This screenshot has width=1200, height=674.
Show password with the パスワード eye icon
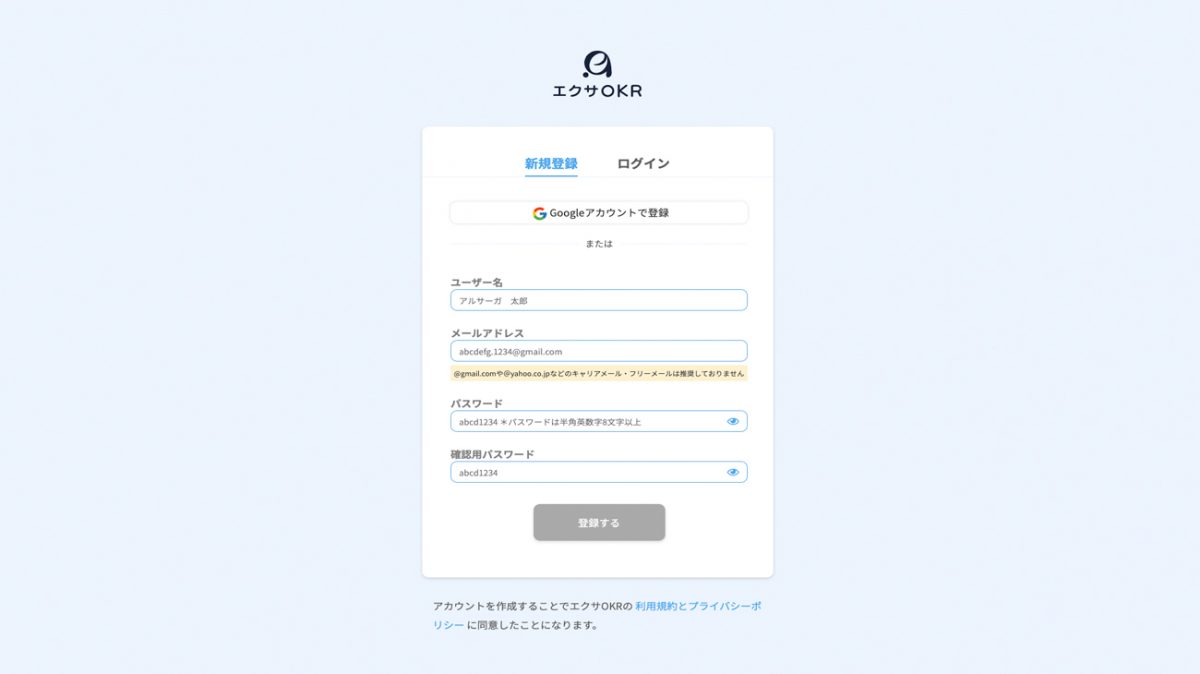[733, 421]
